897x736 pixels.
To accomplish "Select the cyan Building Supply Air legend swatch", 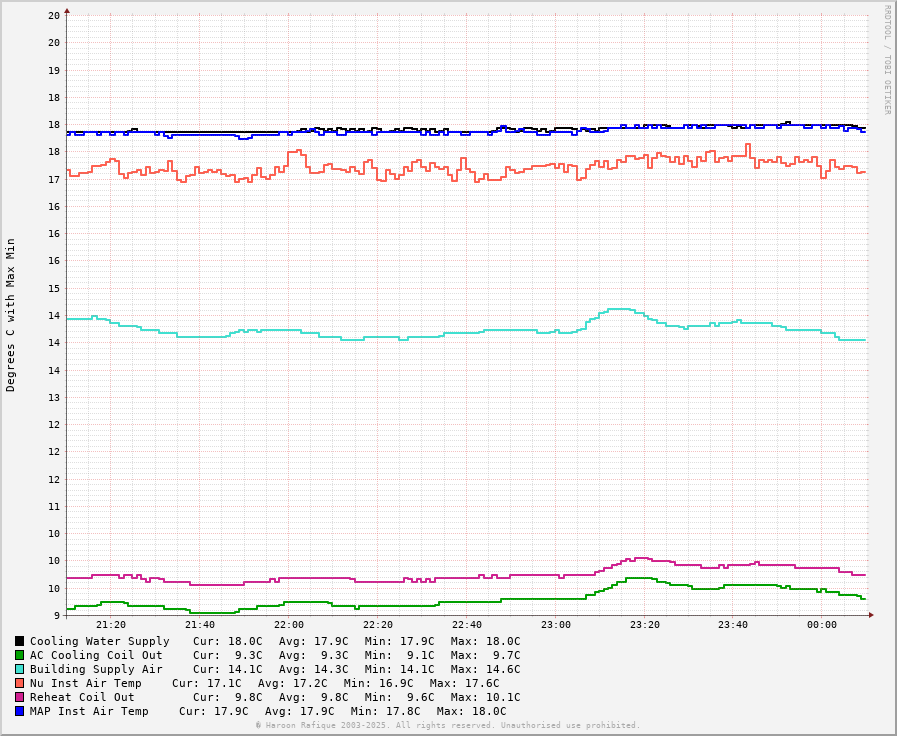I will [19, 669].
